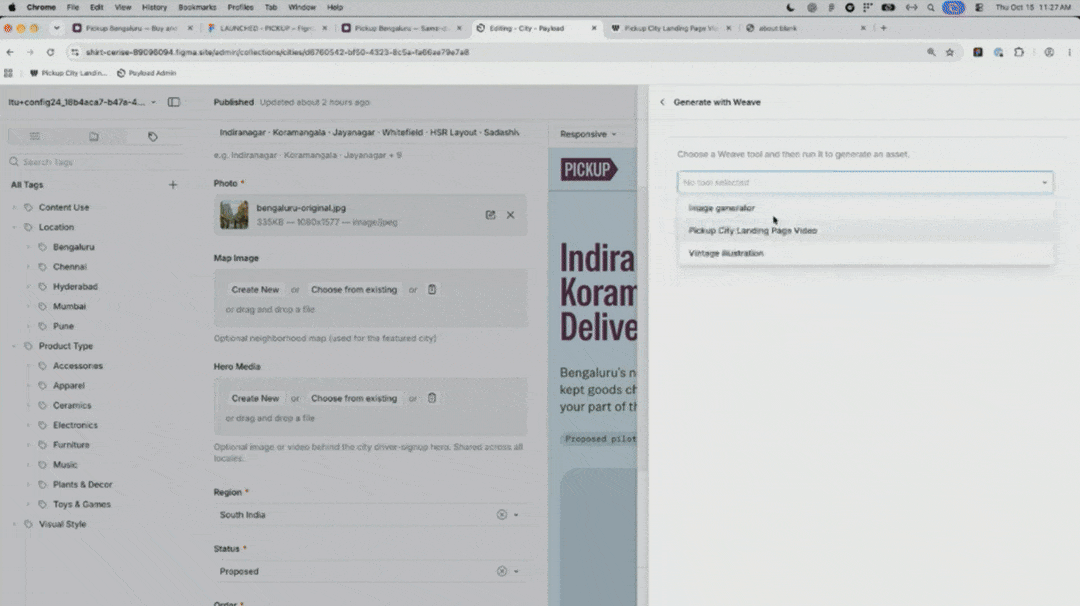Toggle the sidebar panel icon
Viewport: 1080px width, 606px height.
174,102
